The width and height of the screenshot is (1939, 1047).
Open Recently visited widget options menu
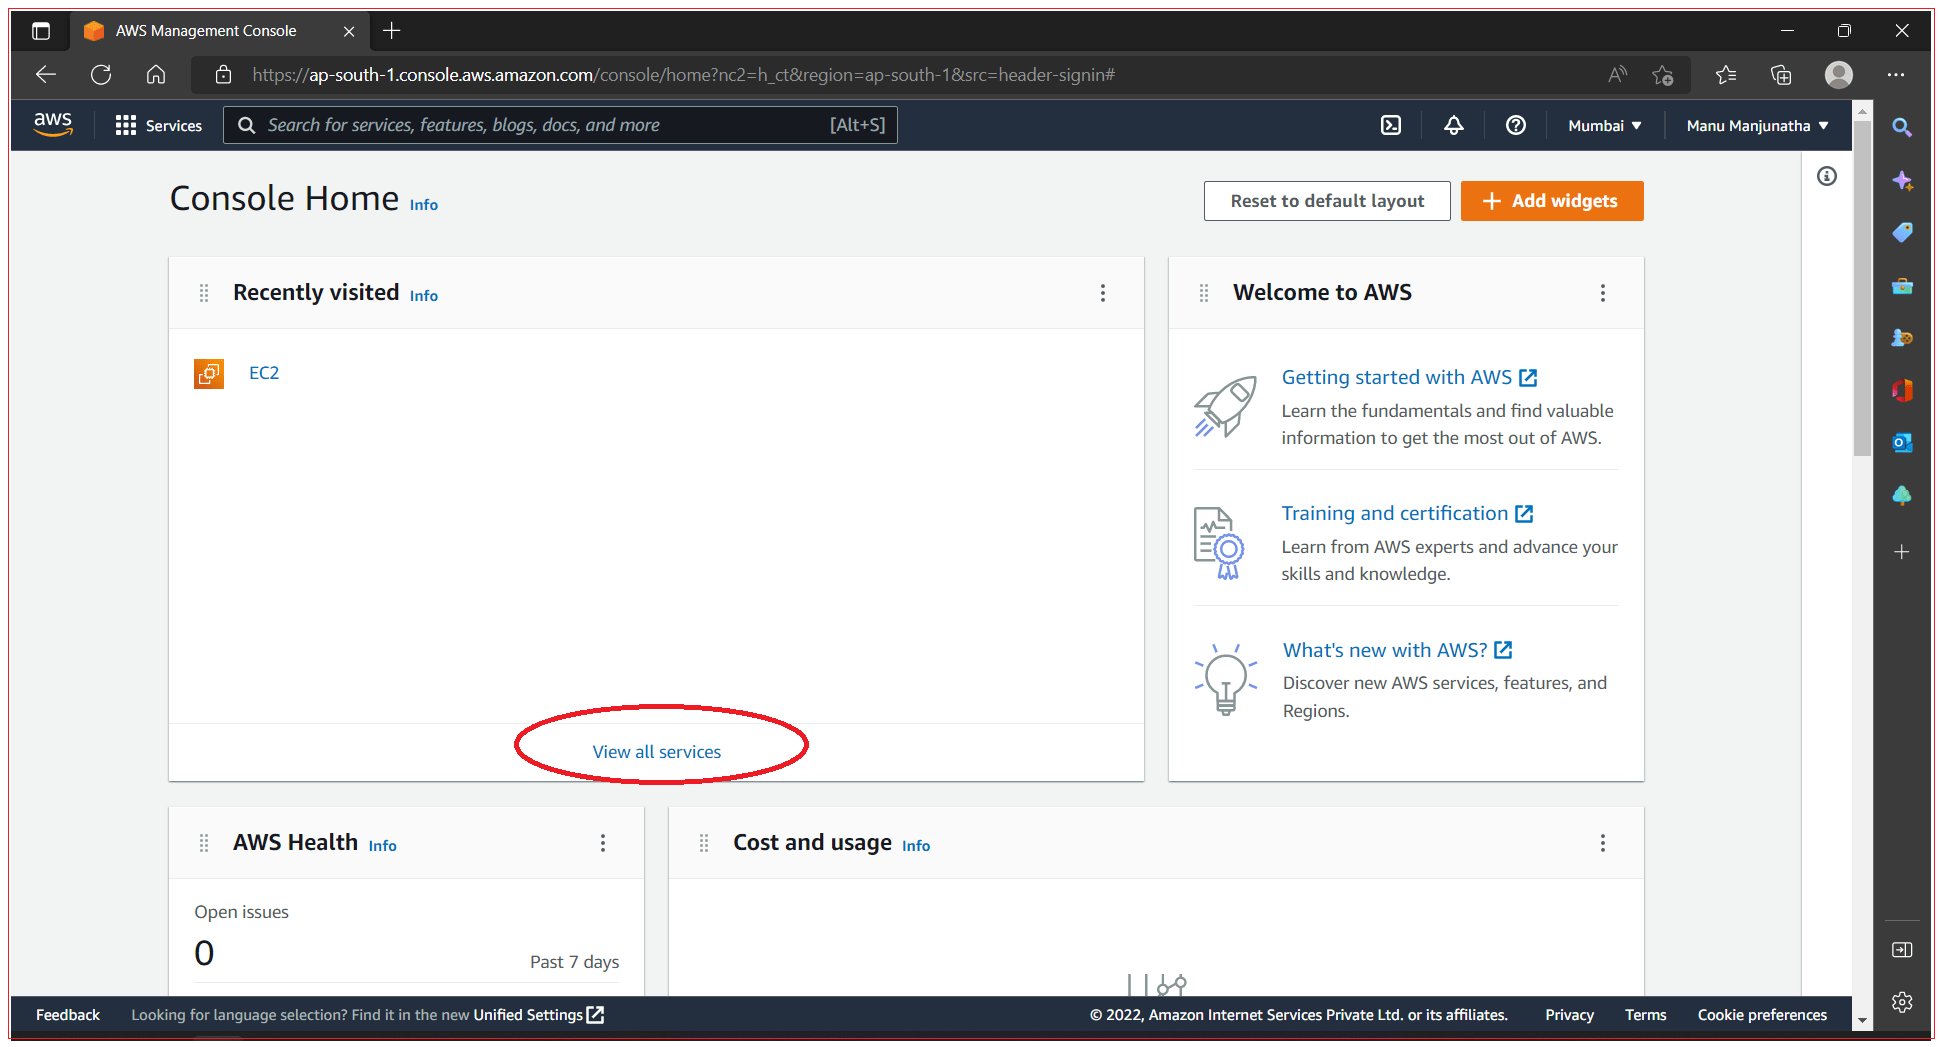pyautogui.click(x=1103, y=293)
